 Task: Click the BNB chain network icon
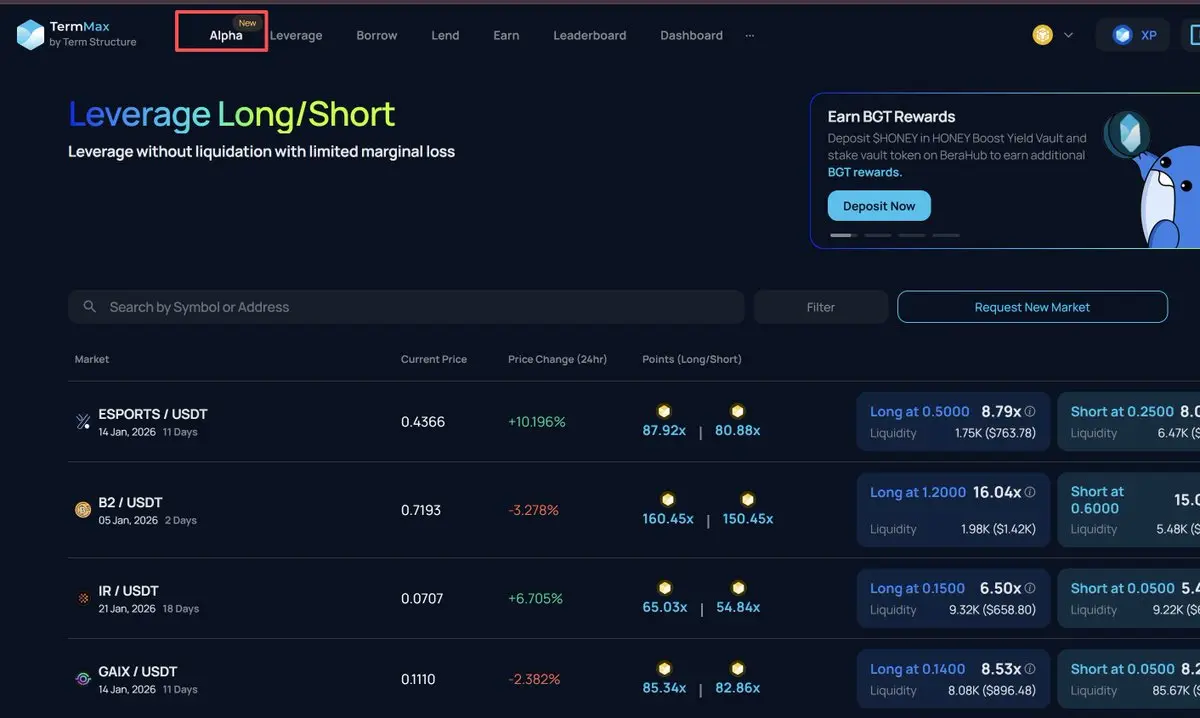point(1043,35)
